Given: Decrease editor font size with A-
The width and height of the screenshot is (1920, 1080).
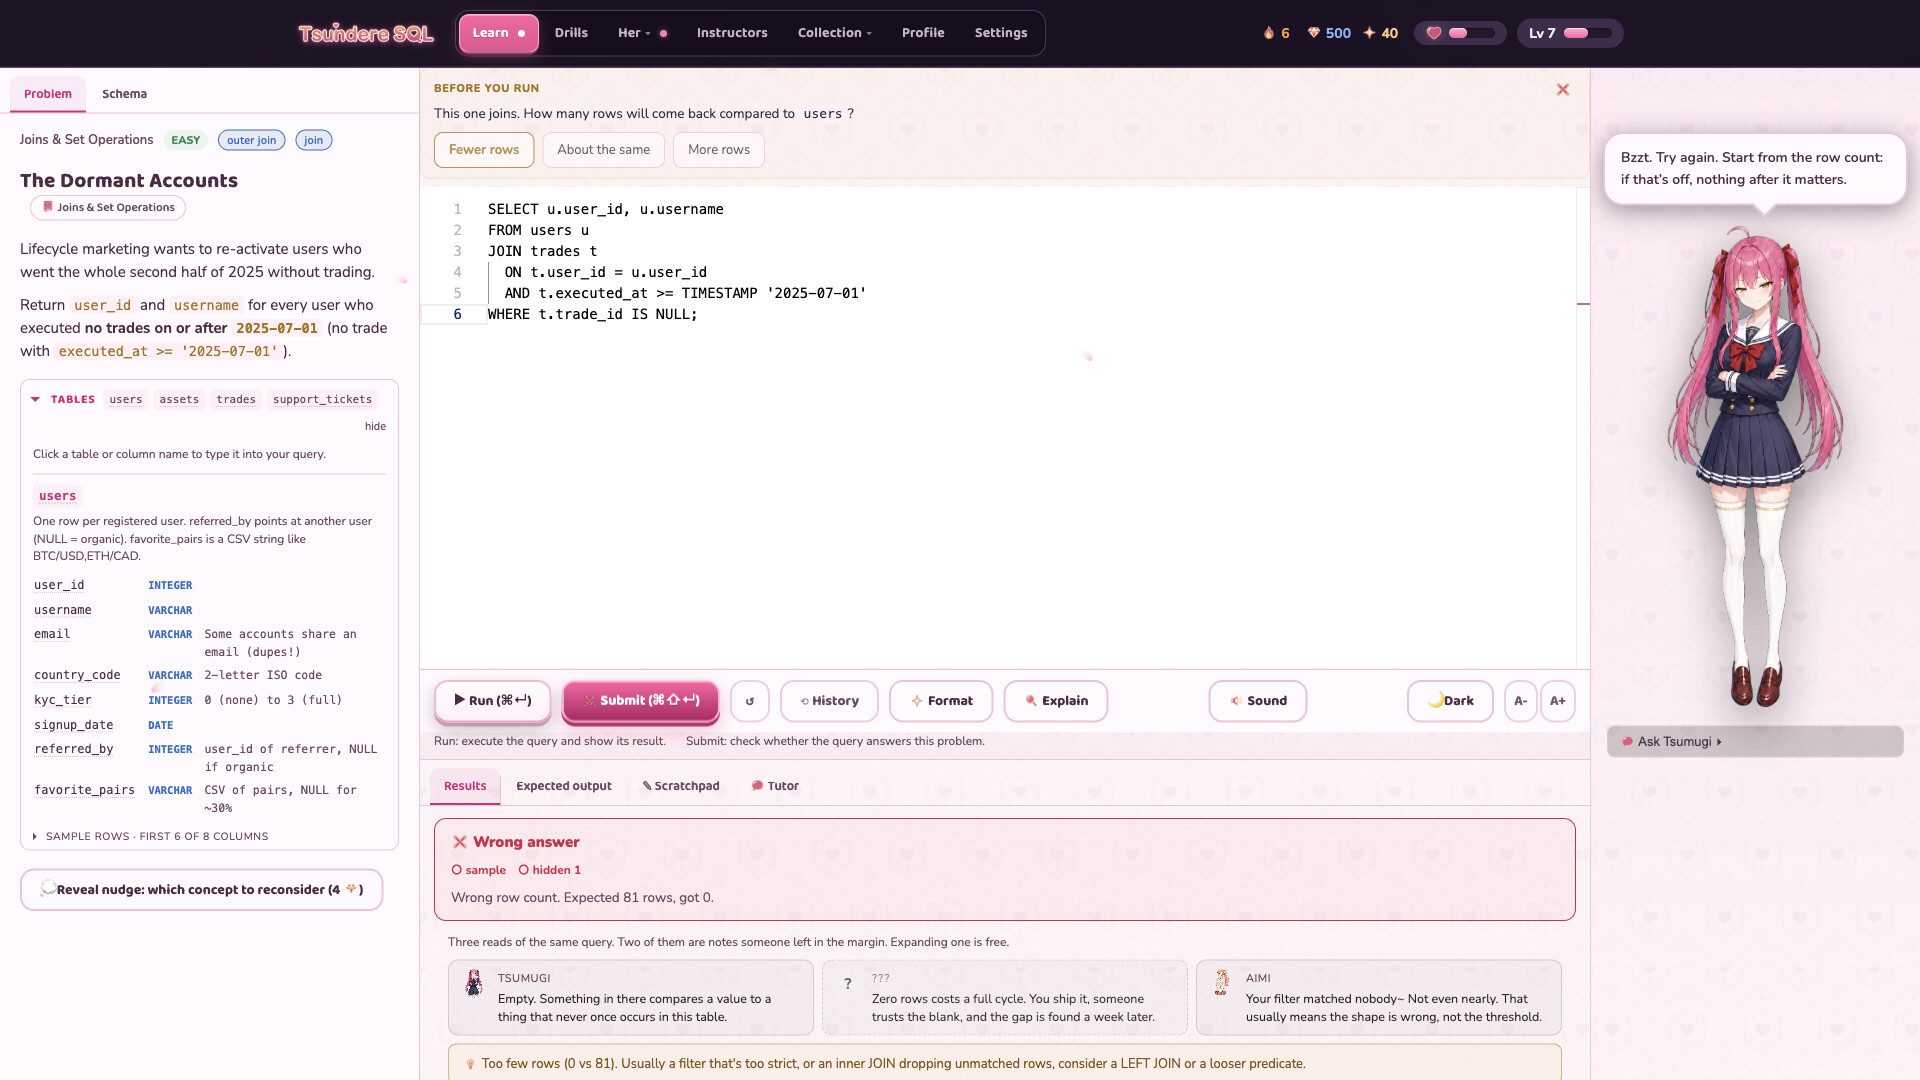Looking at the screenshot, I should [x=1521, y=701].
